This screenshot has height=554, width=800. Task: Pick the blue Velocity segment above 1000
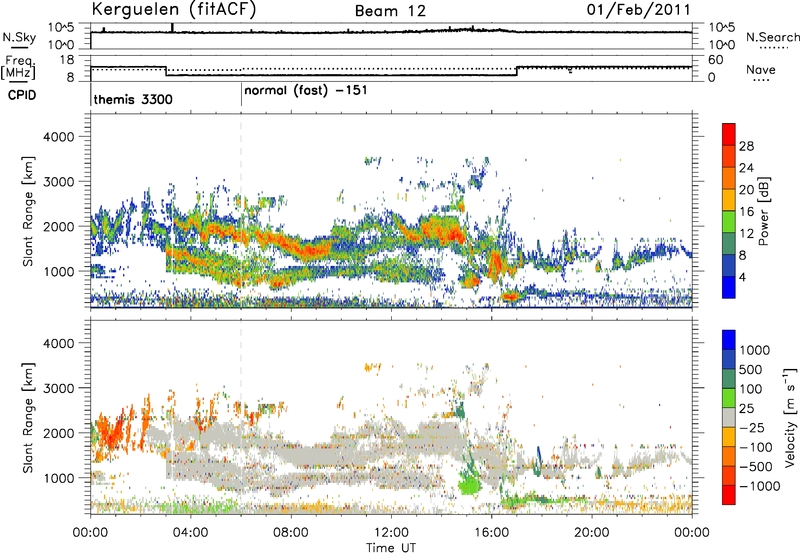point(729,340)
